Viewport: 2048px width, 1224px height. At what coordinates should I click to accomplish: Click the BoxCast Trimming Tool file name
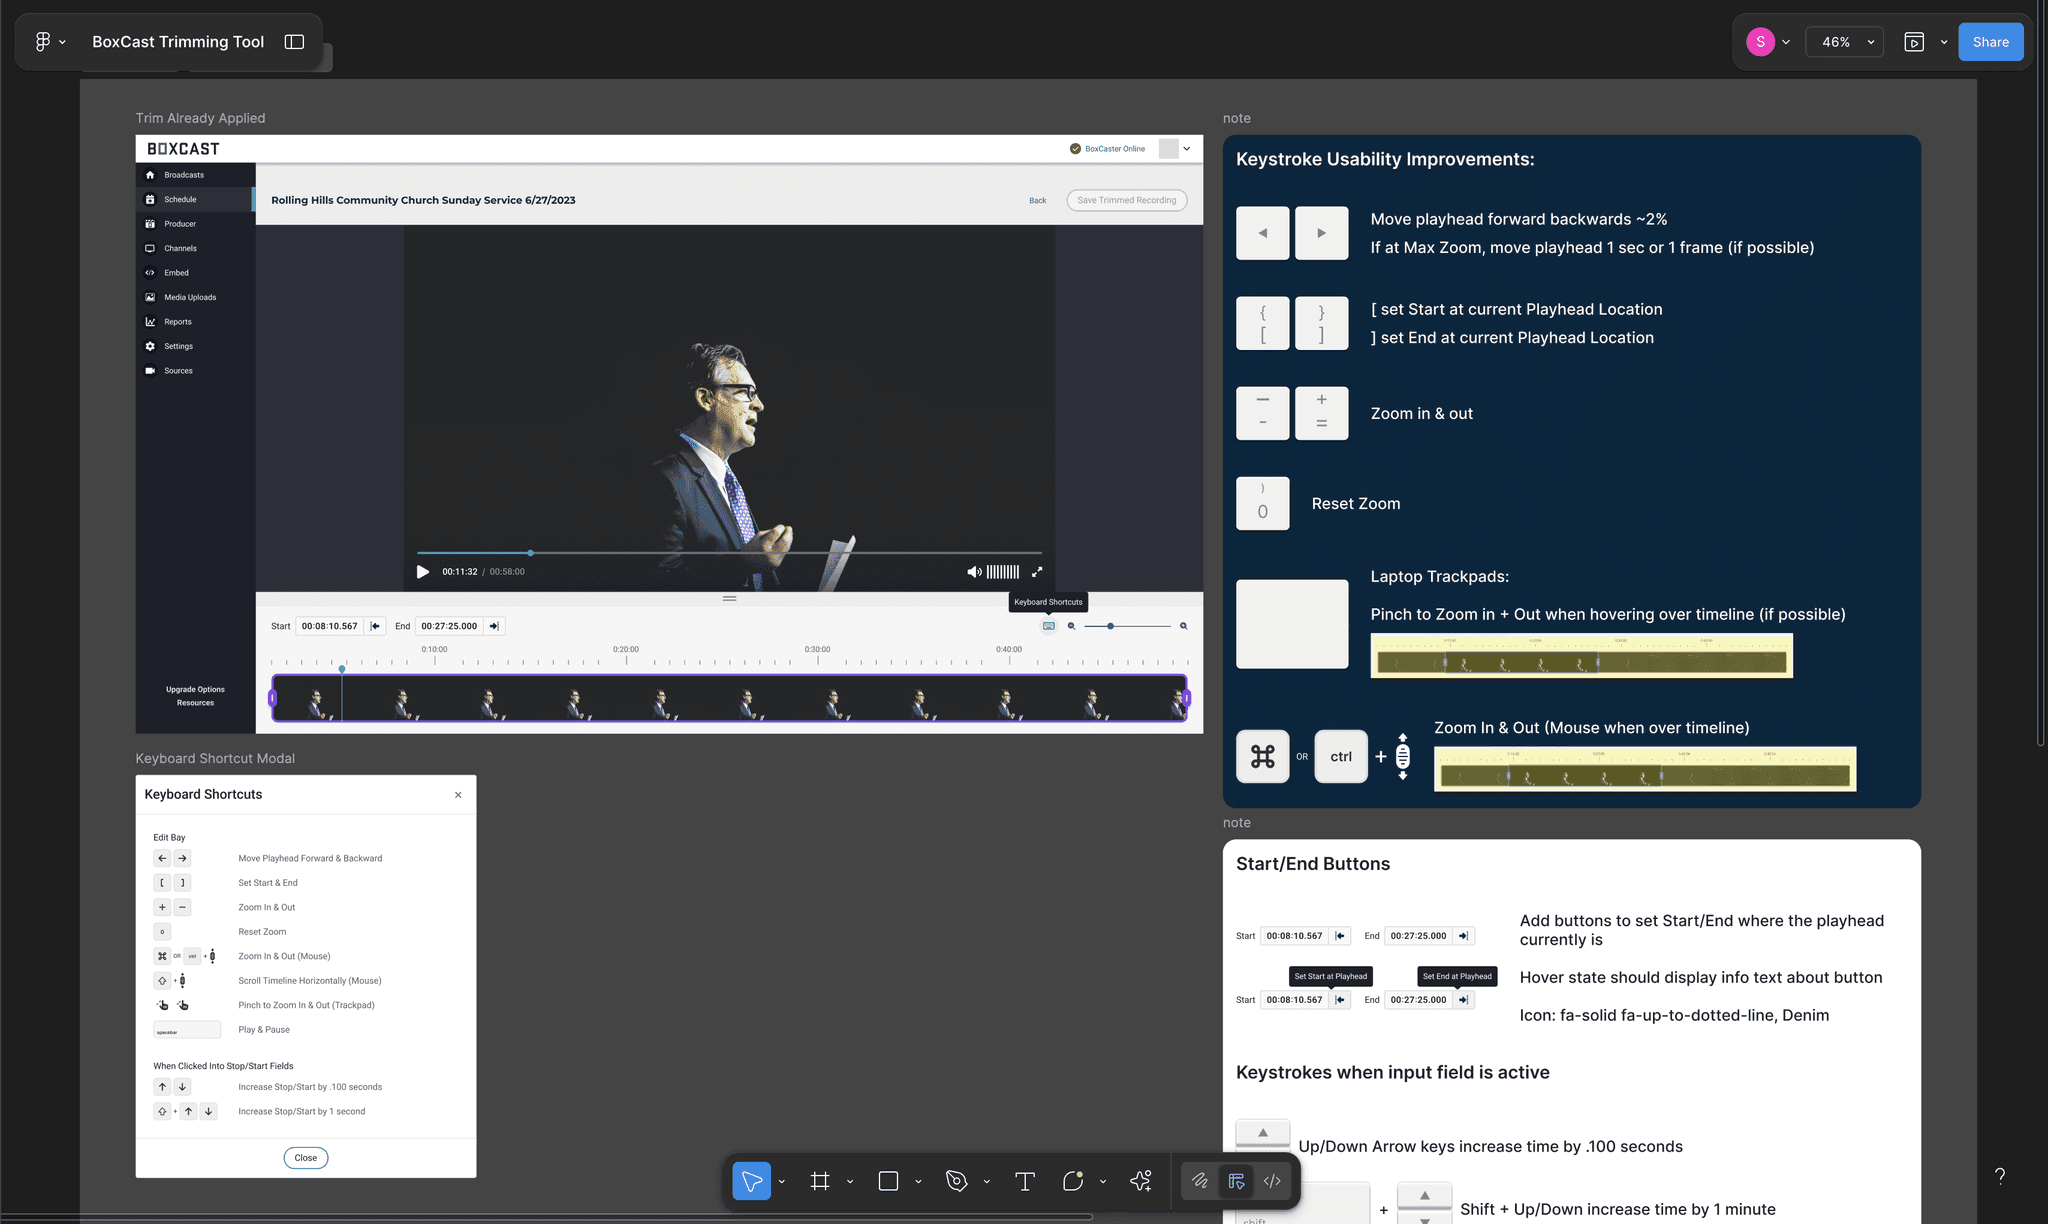click(178, 41)
